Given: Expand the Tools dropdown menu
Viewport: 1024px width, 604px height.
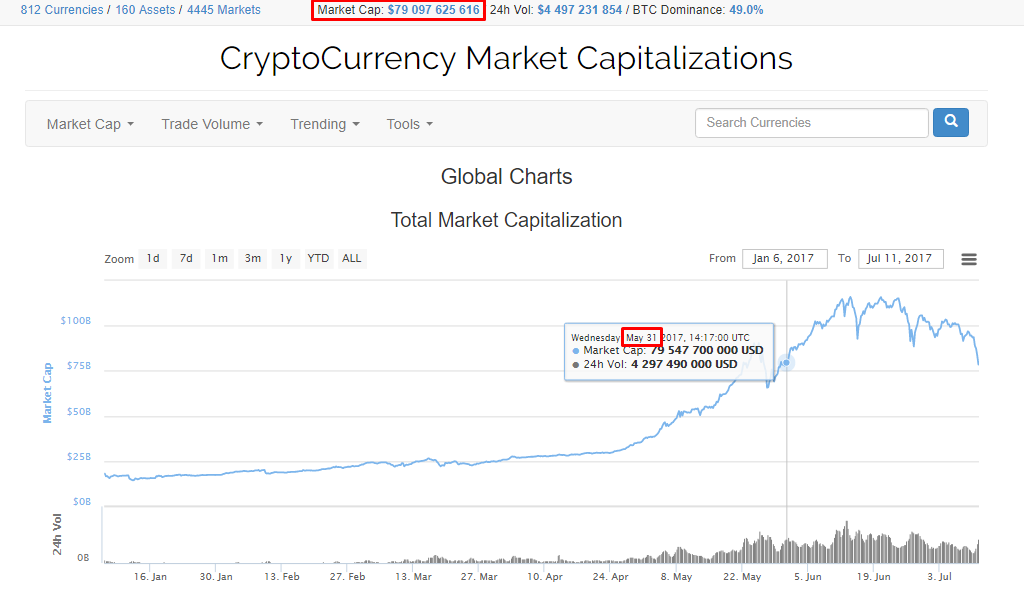Looking at the screenshot, I should coord(410,124).
